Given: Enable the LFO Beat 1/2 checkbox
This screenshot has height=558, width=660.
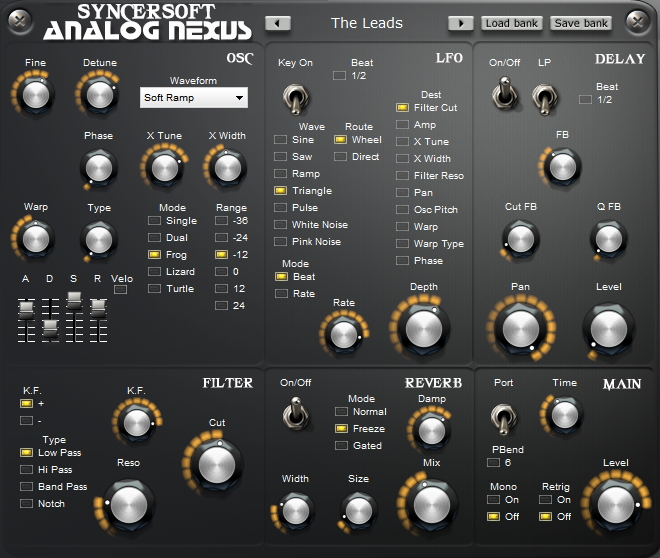Looking at the screenshot, I should tap(340, 76).
